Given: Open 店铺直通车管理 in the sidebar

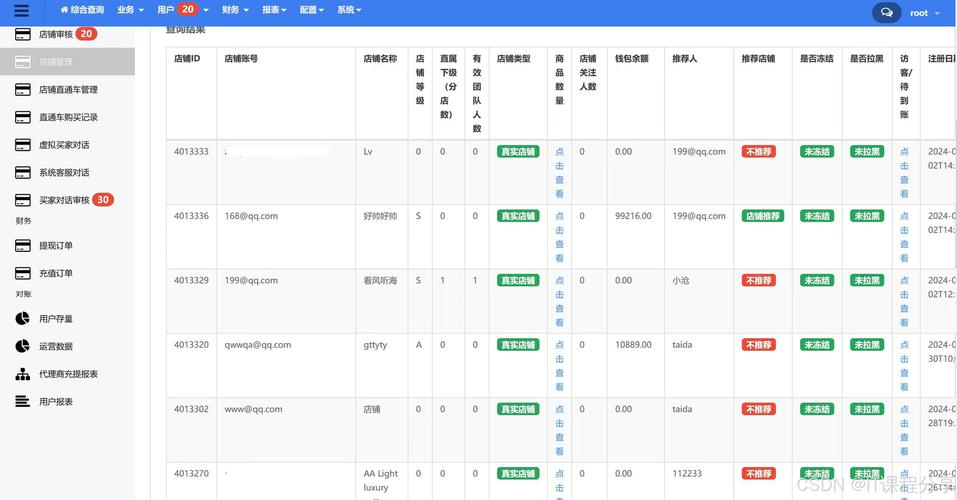Looking at the screenshot, I should 68,90.
